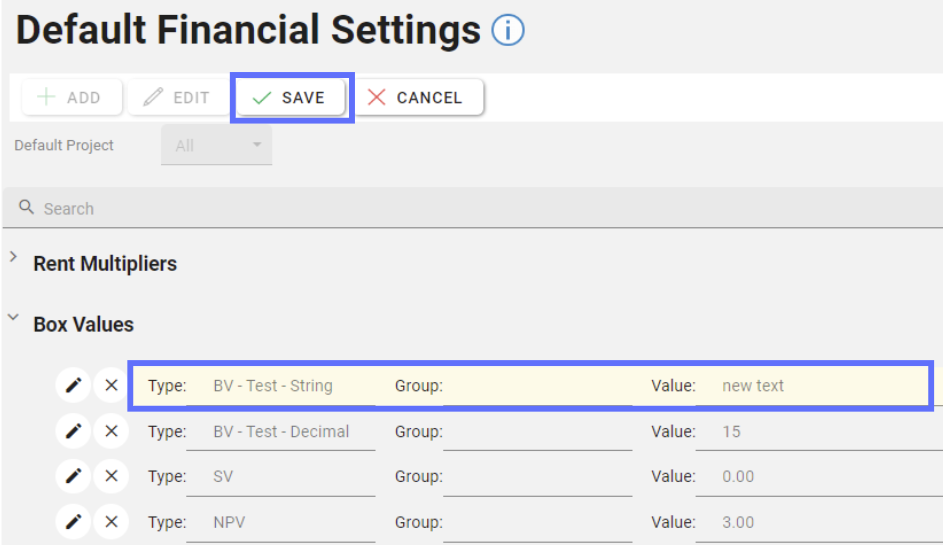Viewport: 943px width, 545px height.
Task: Edit the BV - Test - Decimal row pencil
Action: tap(73, 431)
